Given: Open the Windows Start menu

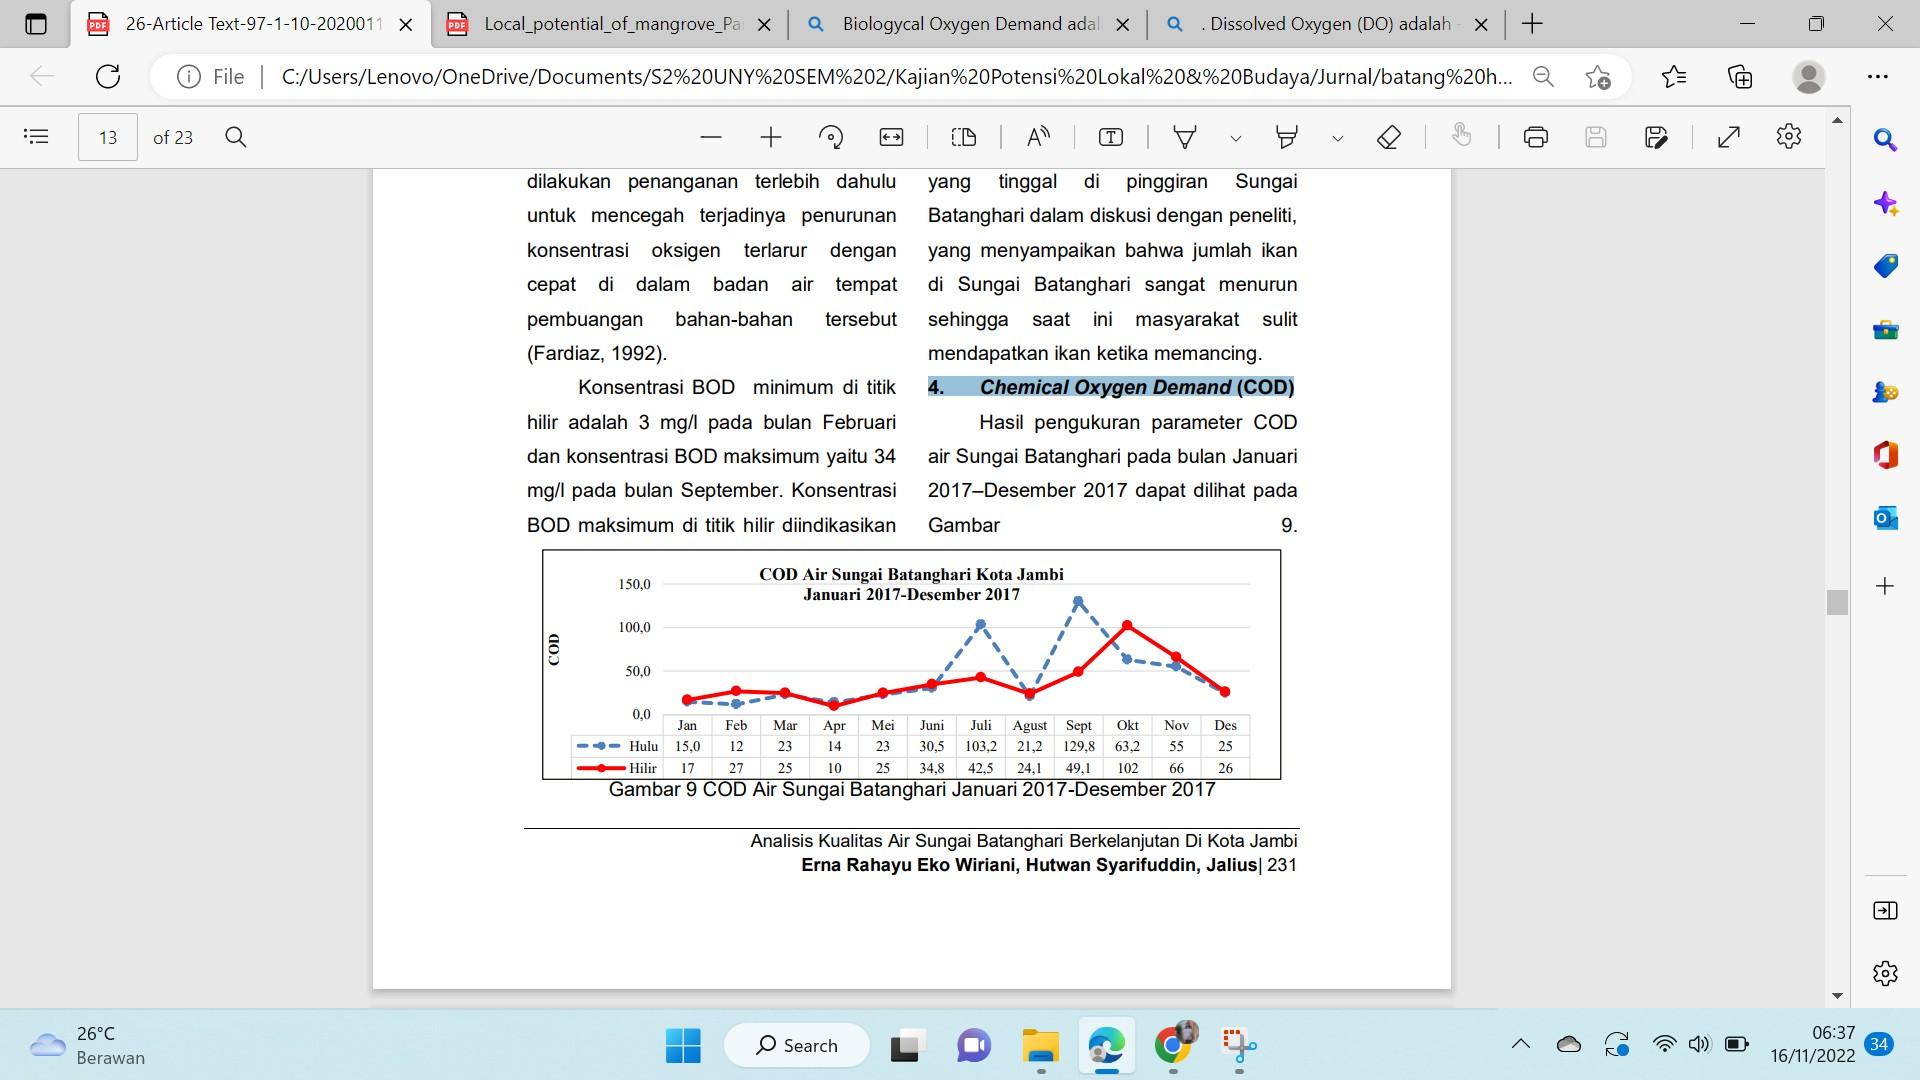Looking at the screenshot, I should [x=683, y=1046].
